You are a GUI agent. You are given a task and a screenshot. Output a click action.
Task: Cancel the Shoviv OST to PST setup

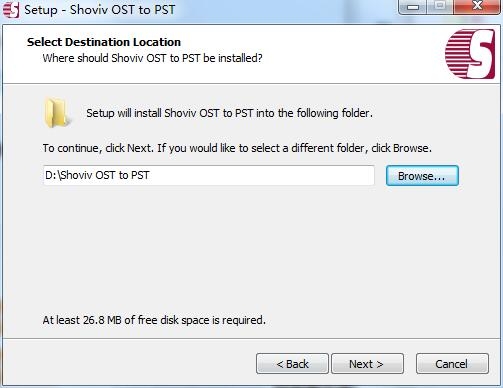[452, 364]
